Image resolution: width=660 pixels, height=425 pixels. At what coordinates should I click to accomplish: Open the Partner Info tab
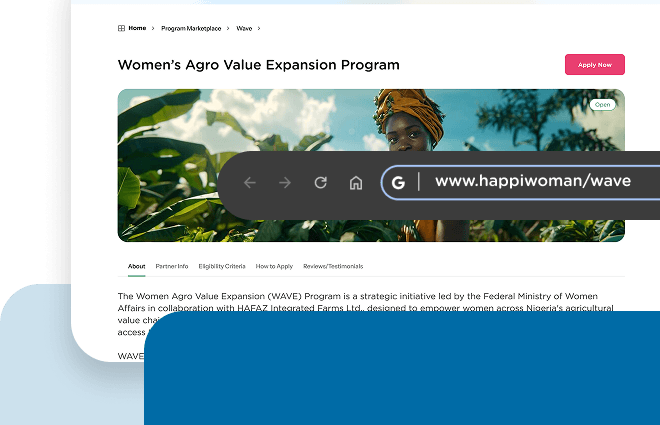tap(172, 266)
